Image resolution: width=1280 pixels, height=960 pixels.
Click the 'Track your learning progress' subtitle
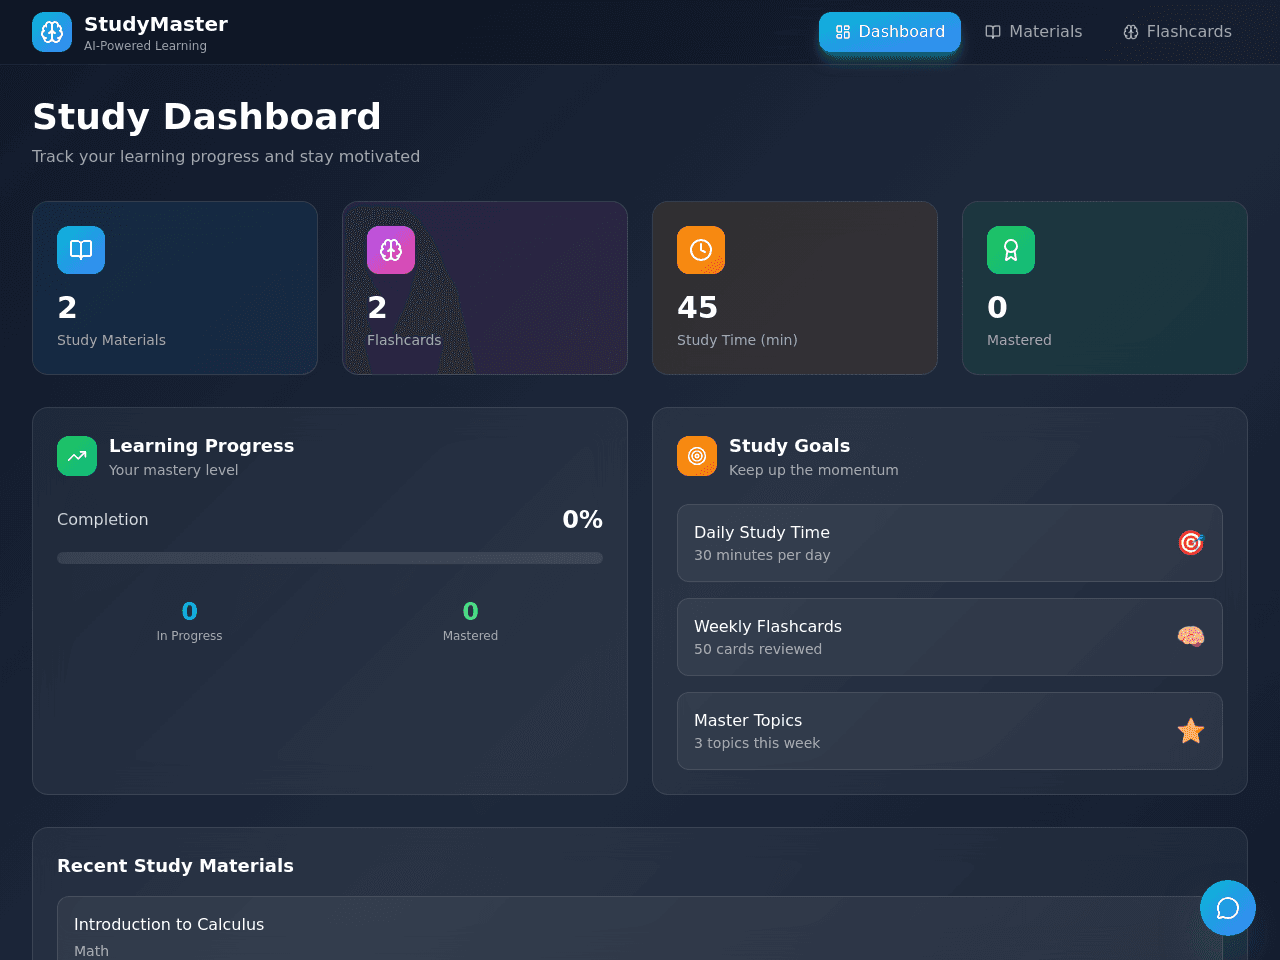point(226,157)
